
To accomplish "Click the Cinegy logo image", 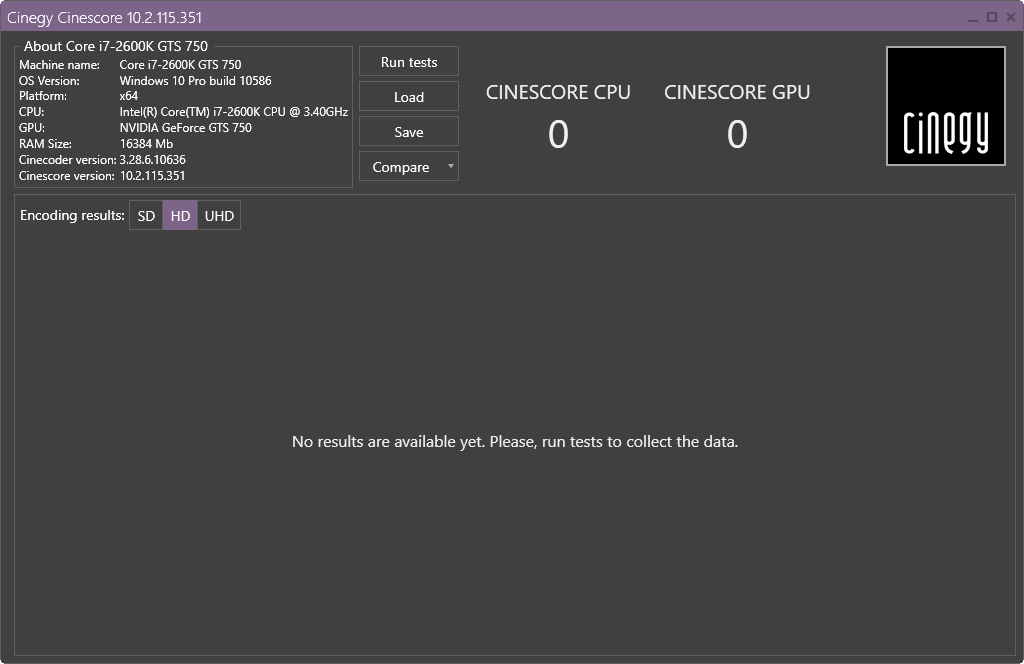I will 946,106.
